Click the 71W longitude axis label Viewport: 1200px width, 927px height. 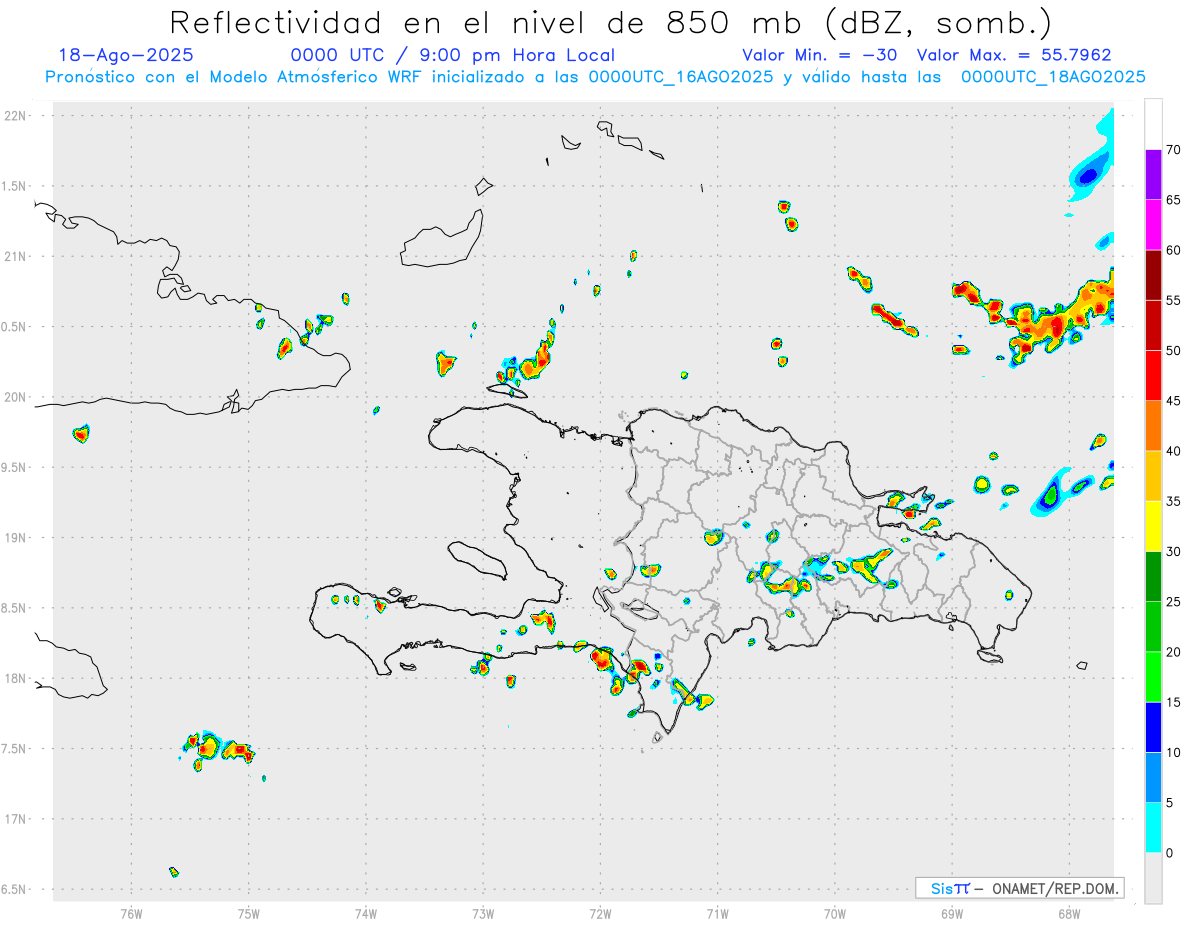717,913
